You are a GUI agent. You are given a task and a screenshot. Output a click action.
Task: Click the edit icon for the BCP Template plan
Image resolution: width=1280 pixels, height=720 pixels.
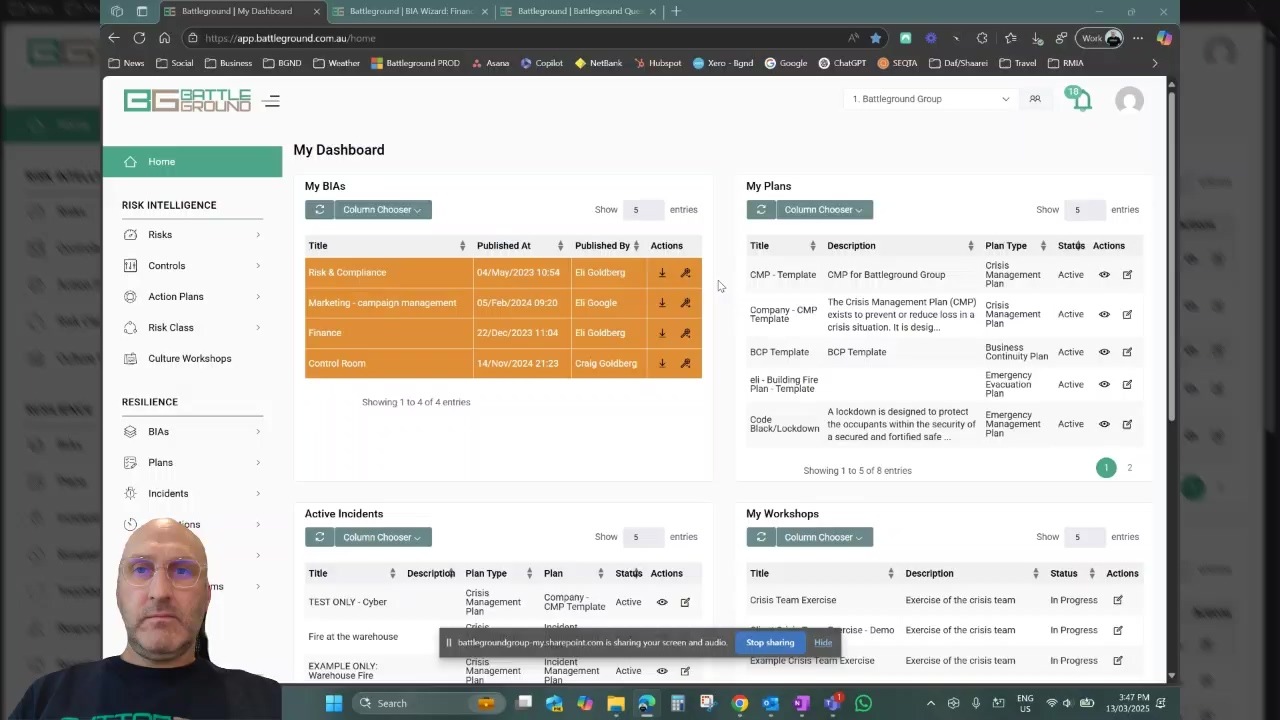click(1127, 351)
